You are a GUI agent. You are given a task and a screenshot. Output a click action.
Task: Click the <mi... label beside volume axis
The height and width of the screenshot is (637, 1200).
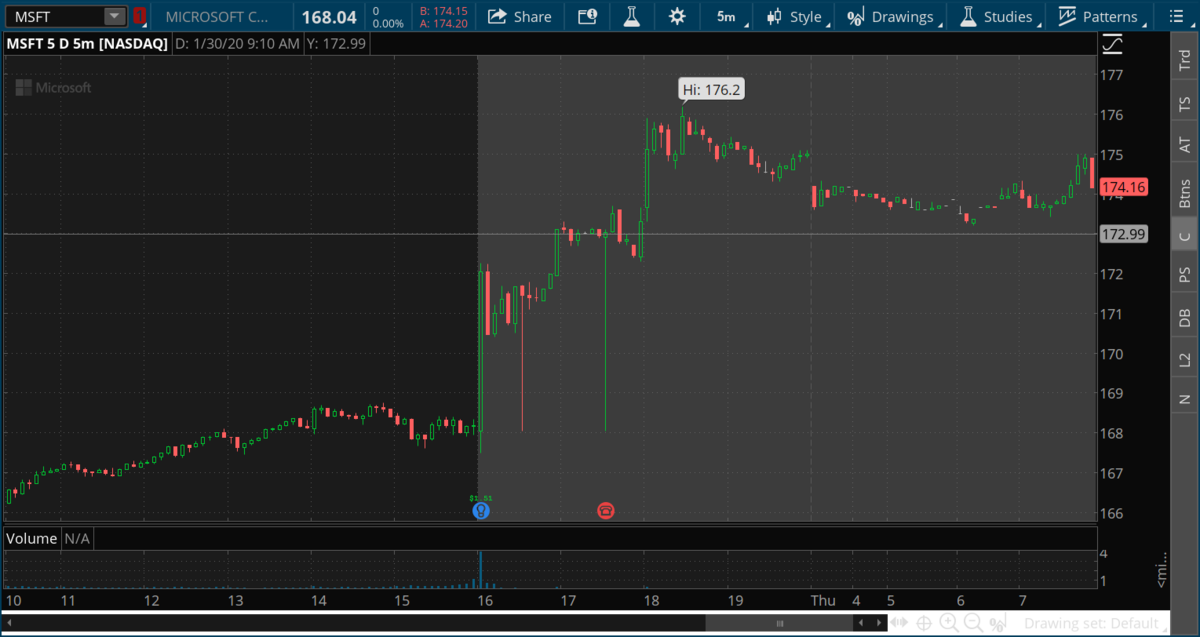(x=1161, y=568)
